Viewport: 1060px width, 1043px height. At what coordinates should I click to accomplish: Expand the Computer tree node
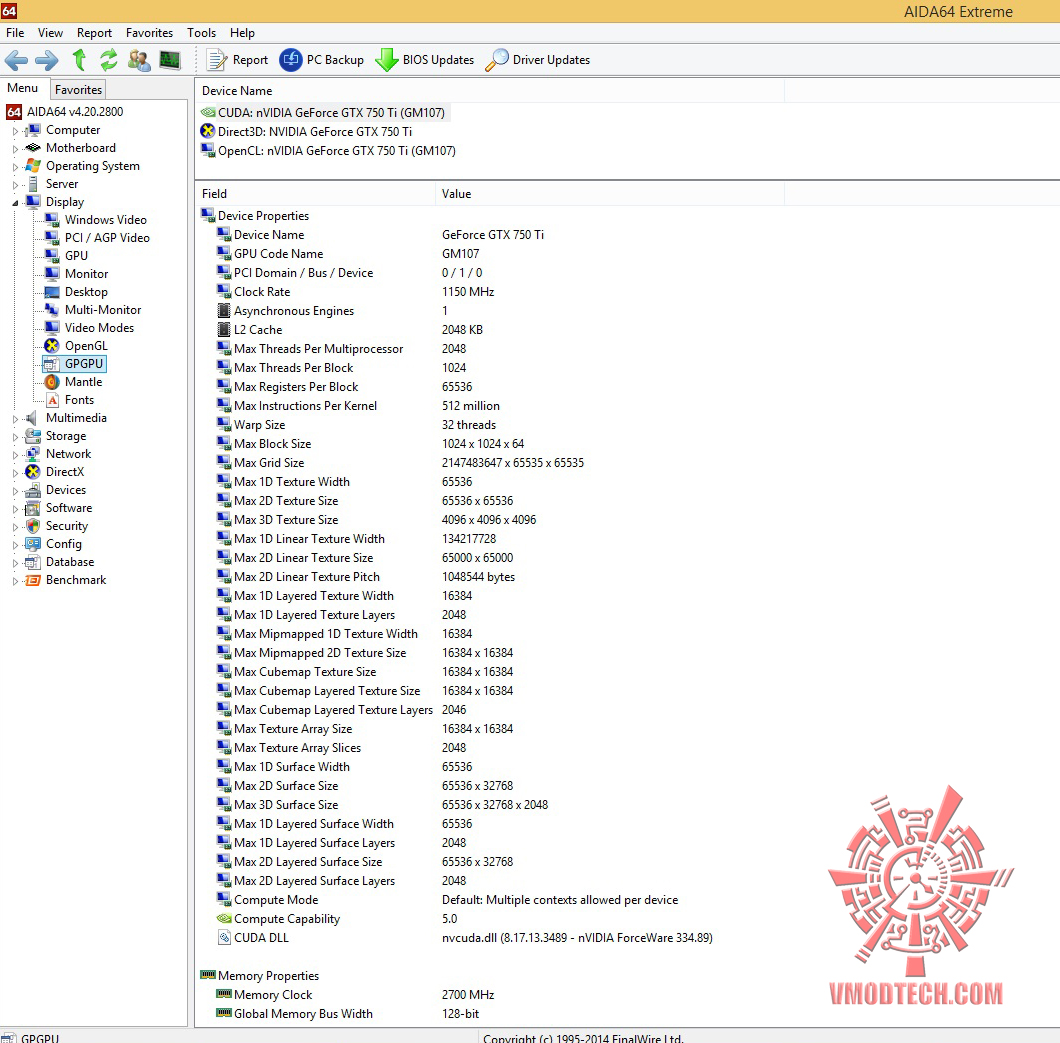coord(15,130)
